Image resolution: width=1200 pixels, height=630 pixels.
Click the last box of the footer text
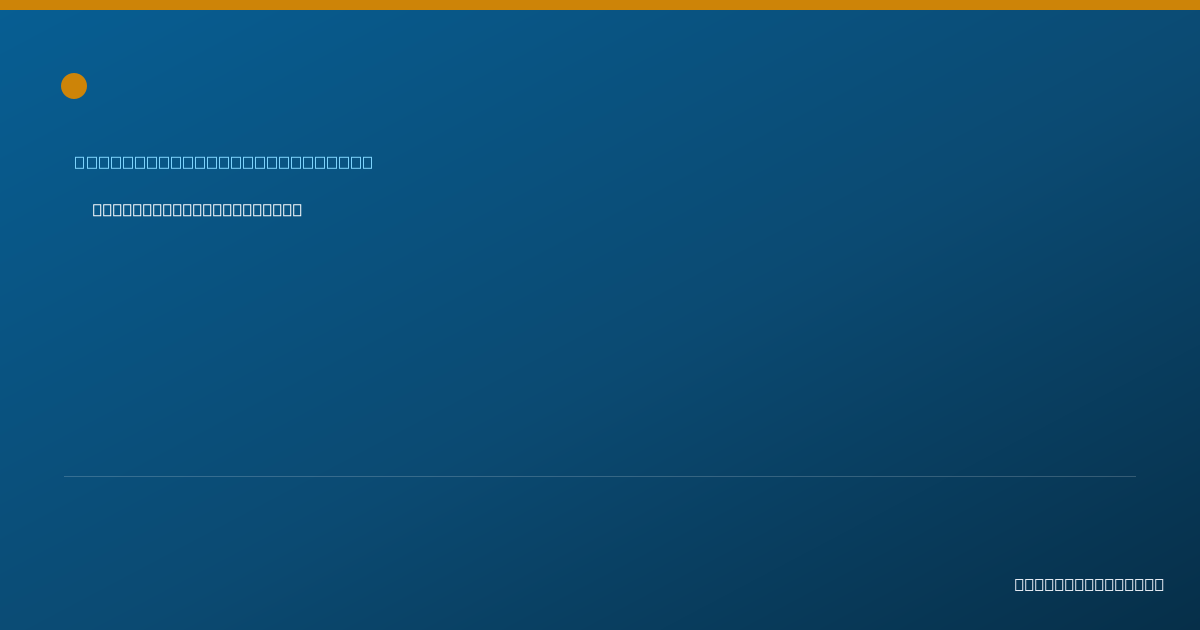(1159, 584)
